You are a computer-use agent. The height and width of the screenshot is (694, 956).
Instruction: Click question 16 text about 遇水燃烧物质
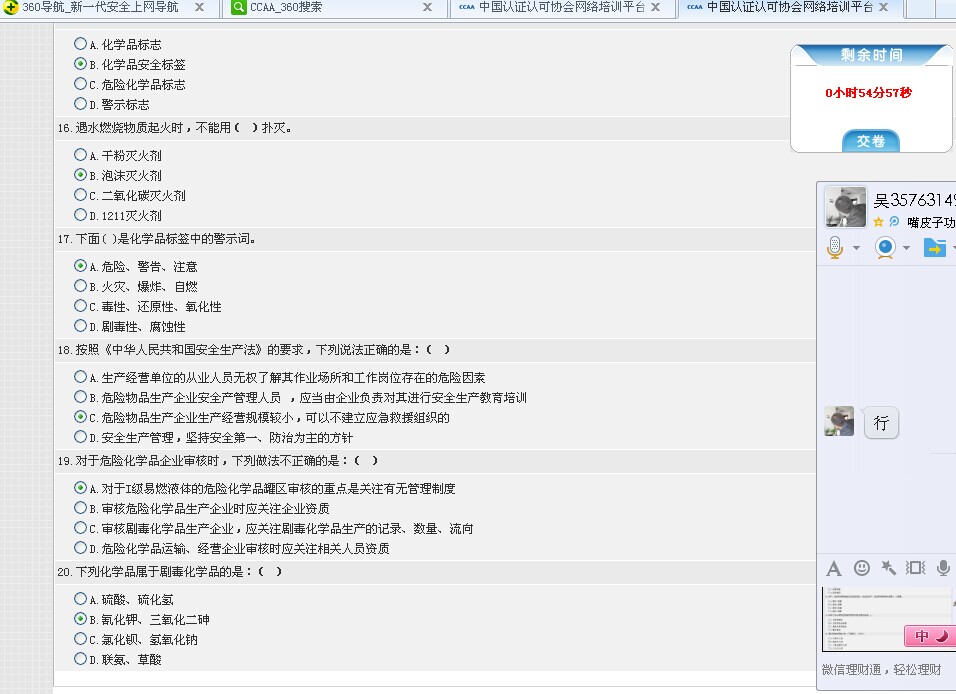[x=175, y=128]
